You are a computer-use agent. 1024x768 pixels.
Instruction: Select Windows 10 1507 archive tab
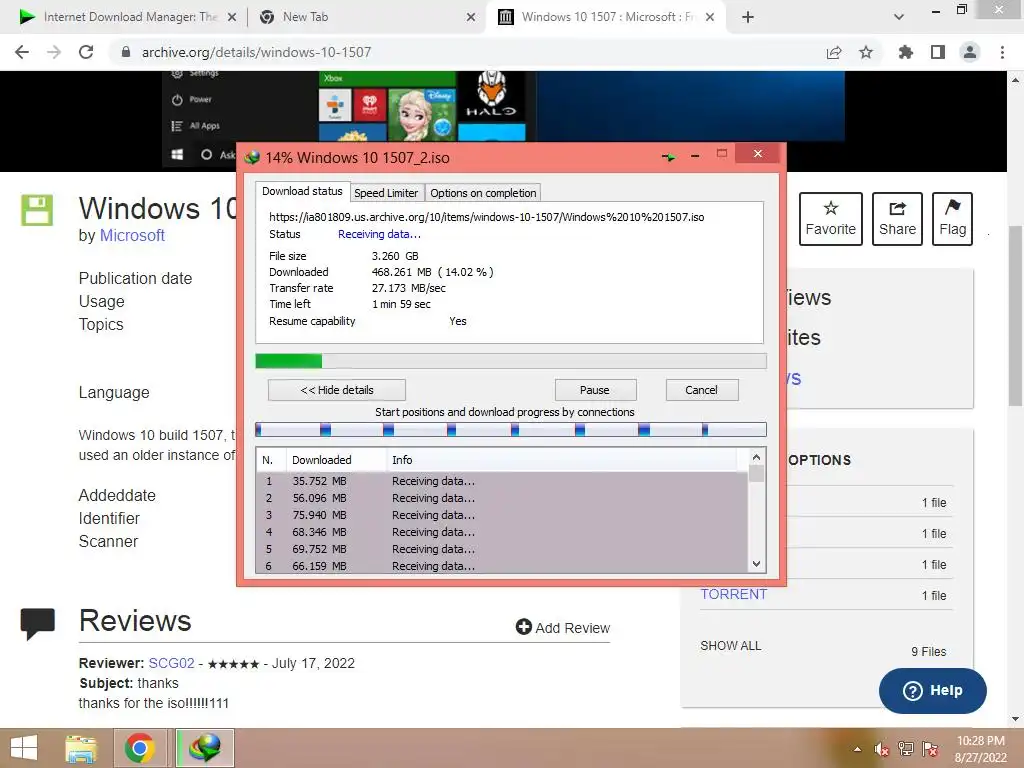pyautogui.click(x=605, y=17)
